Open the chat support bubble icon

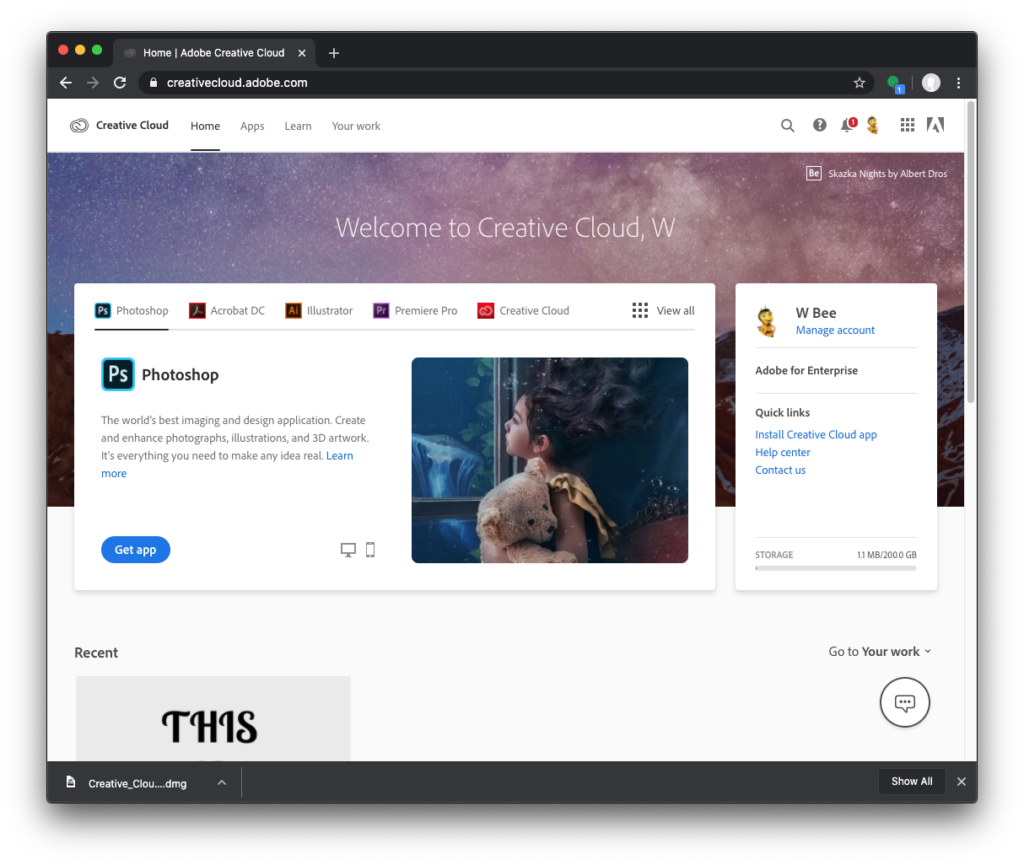click(x=904, y=702)
